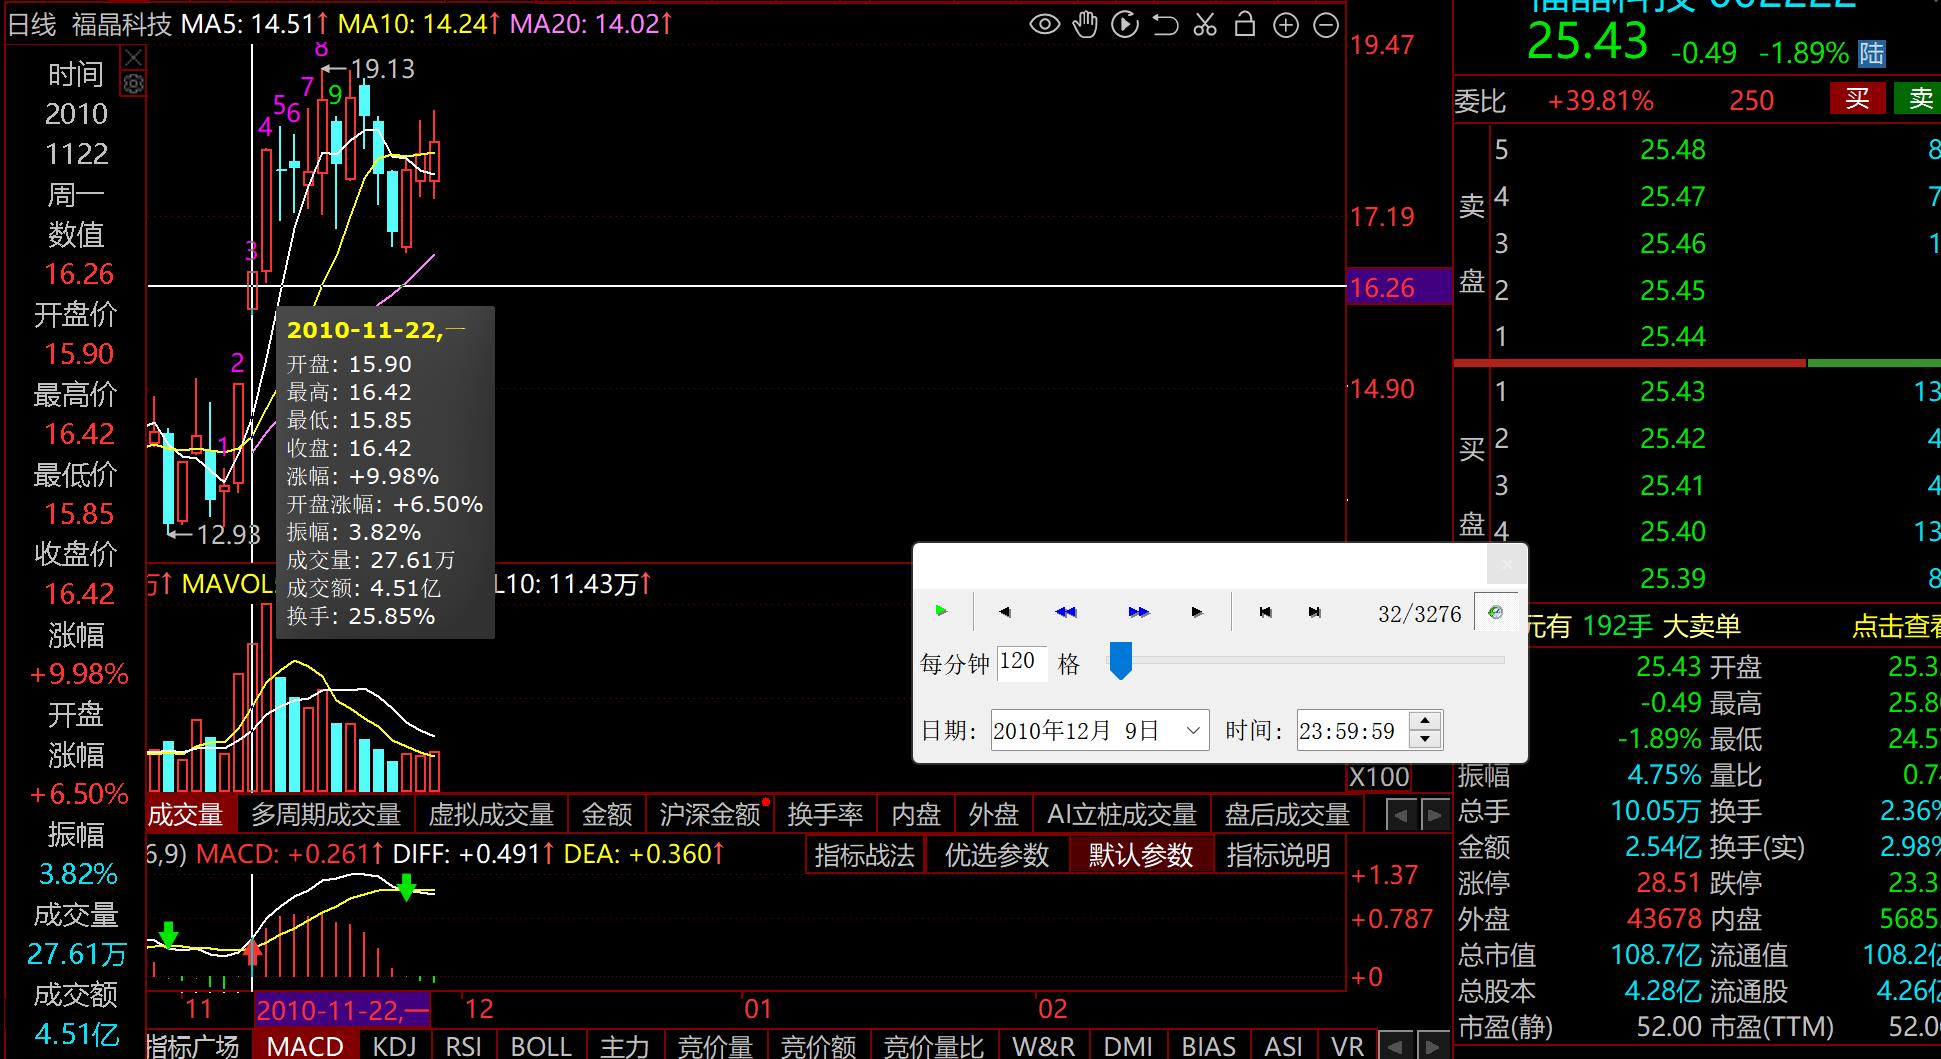Click the 指标说明 button
Viewport: 1941px width, 1059px height.
click(x=1278, y=856)
